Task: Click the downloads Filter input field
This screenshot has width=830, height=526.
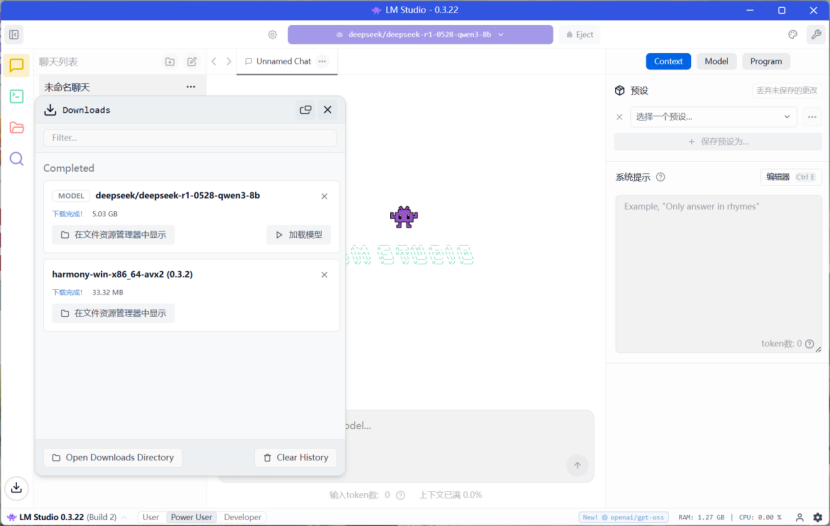Action: tap(190, 137)
